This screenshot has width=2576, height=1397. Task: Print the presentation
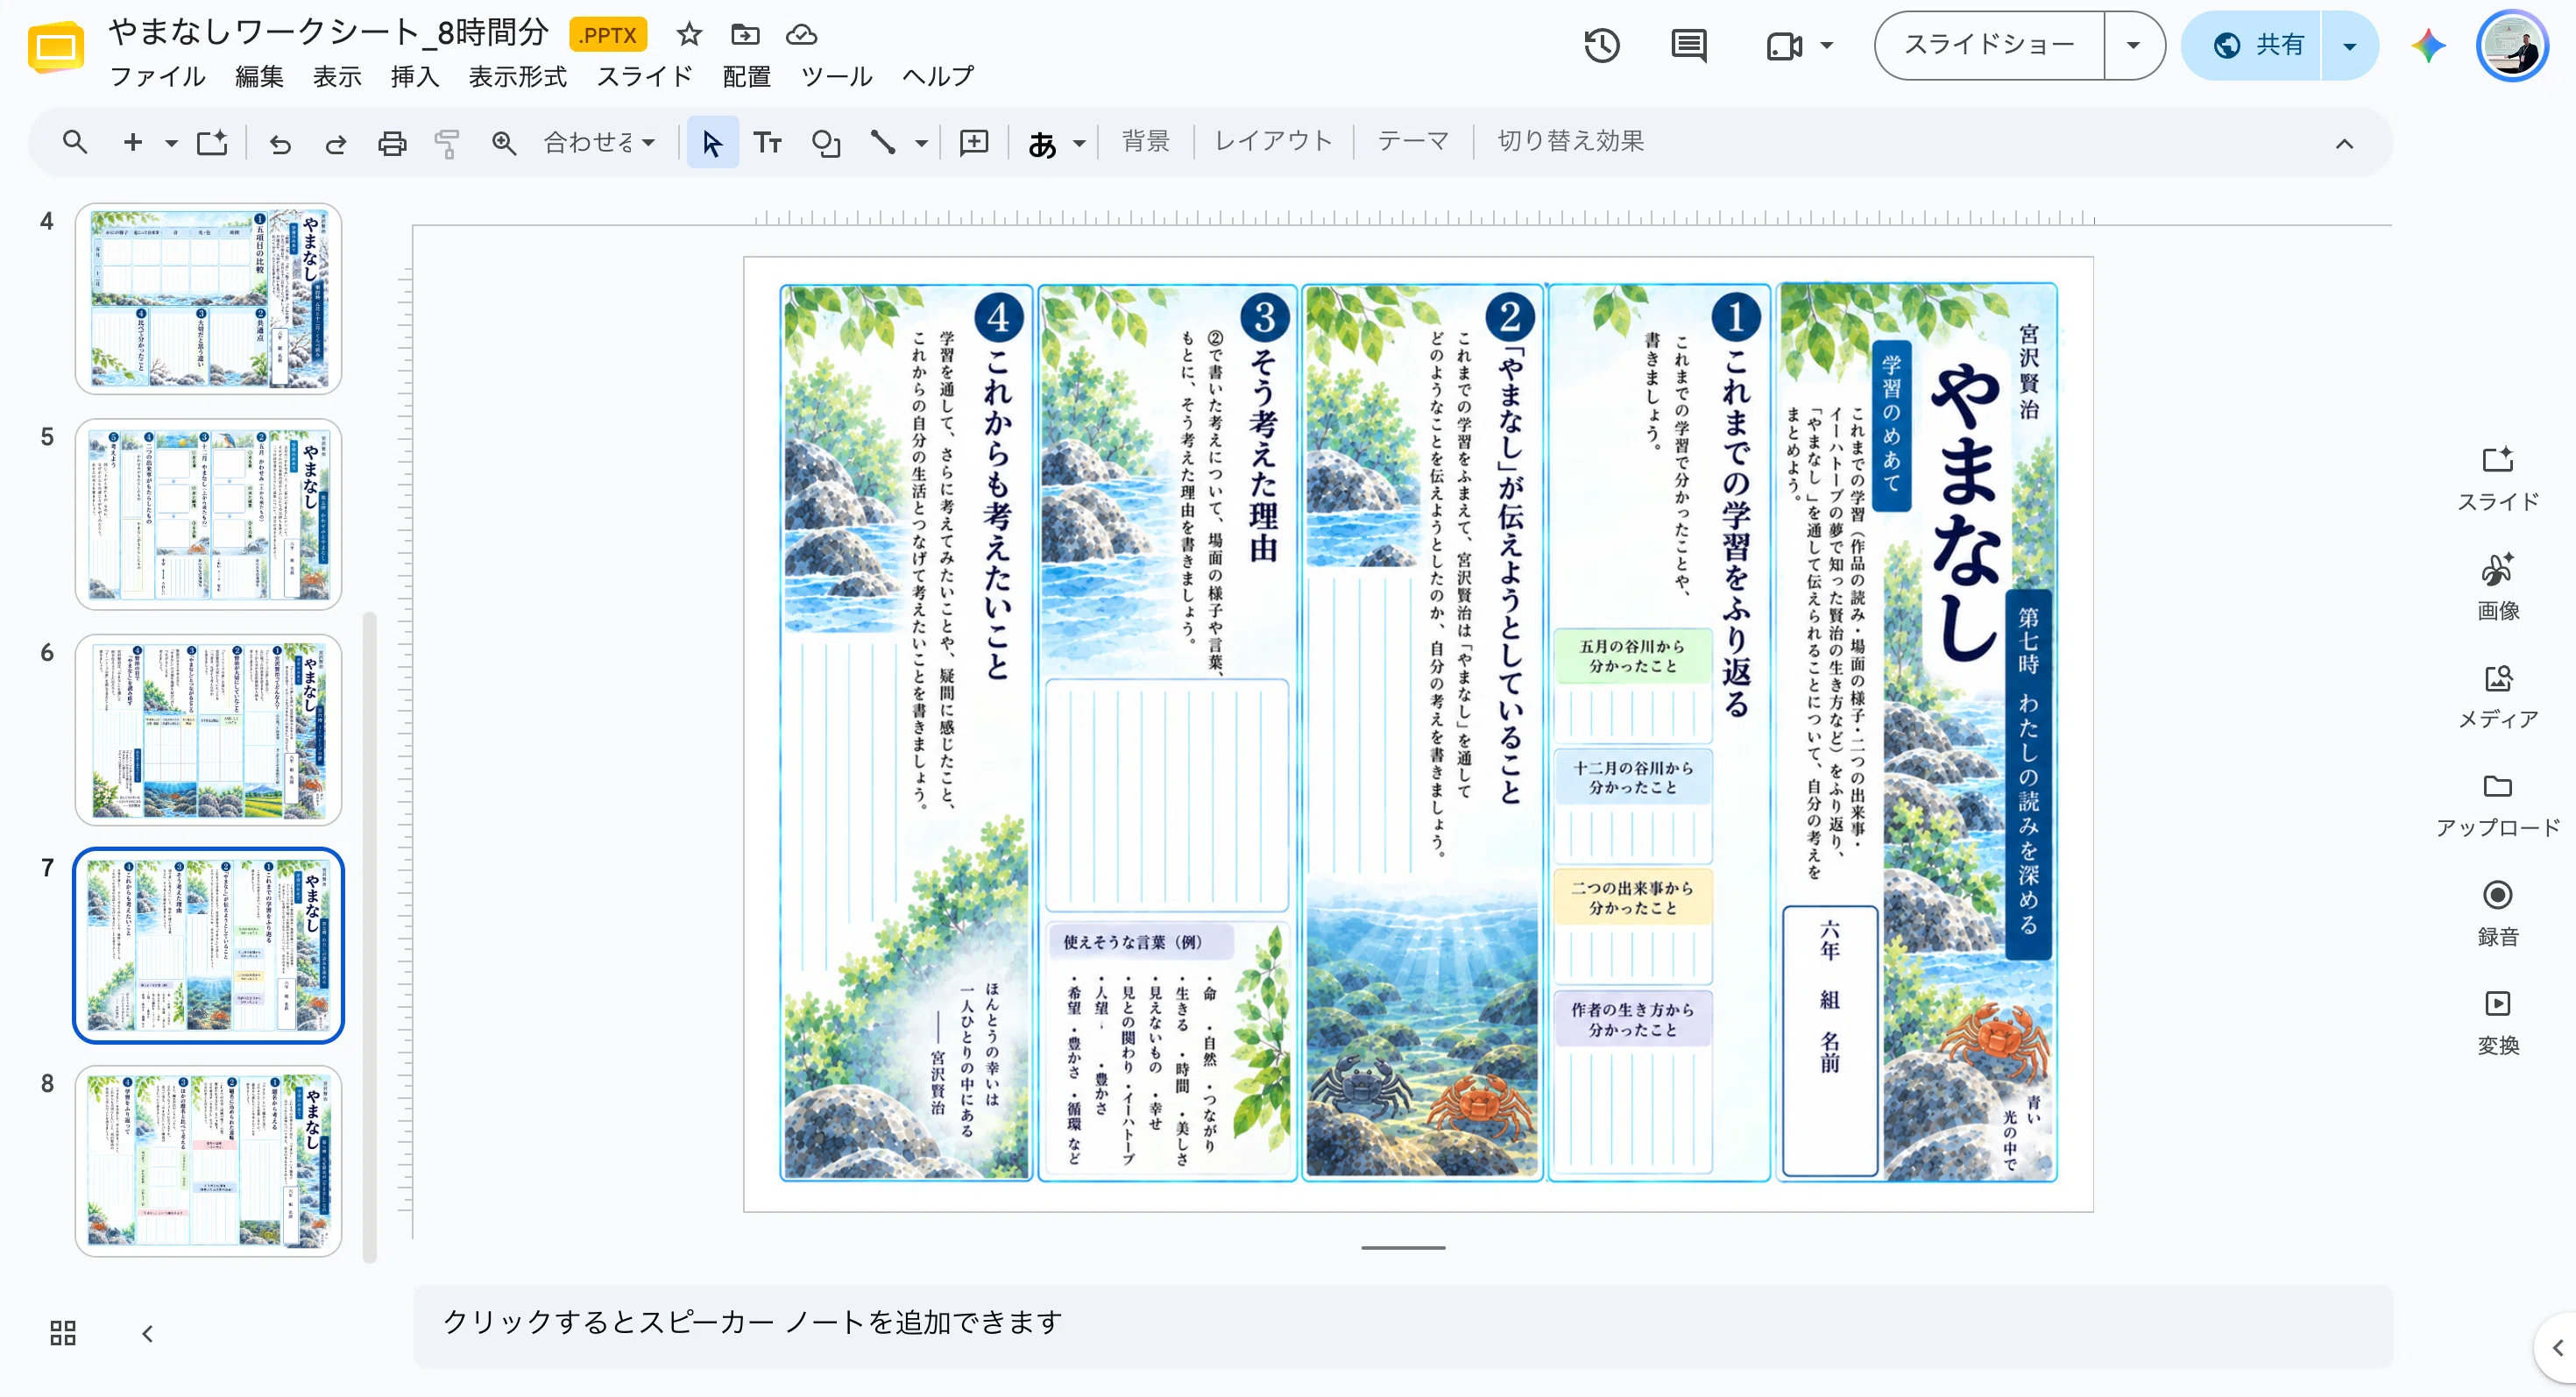[x=392, y=143]
